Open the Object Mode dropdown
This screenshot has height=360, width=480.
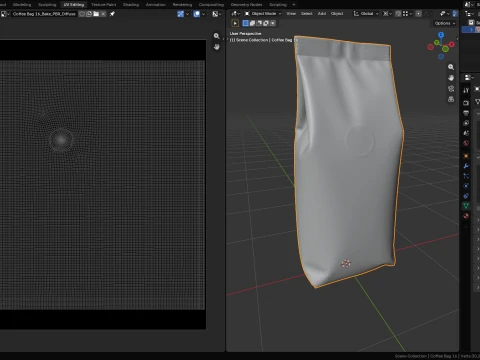(x=263, y=14)
